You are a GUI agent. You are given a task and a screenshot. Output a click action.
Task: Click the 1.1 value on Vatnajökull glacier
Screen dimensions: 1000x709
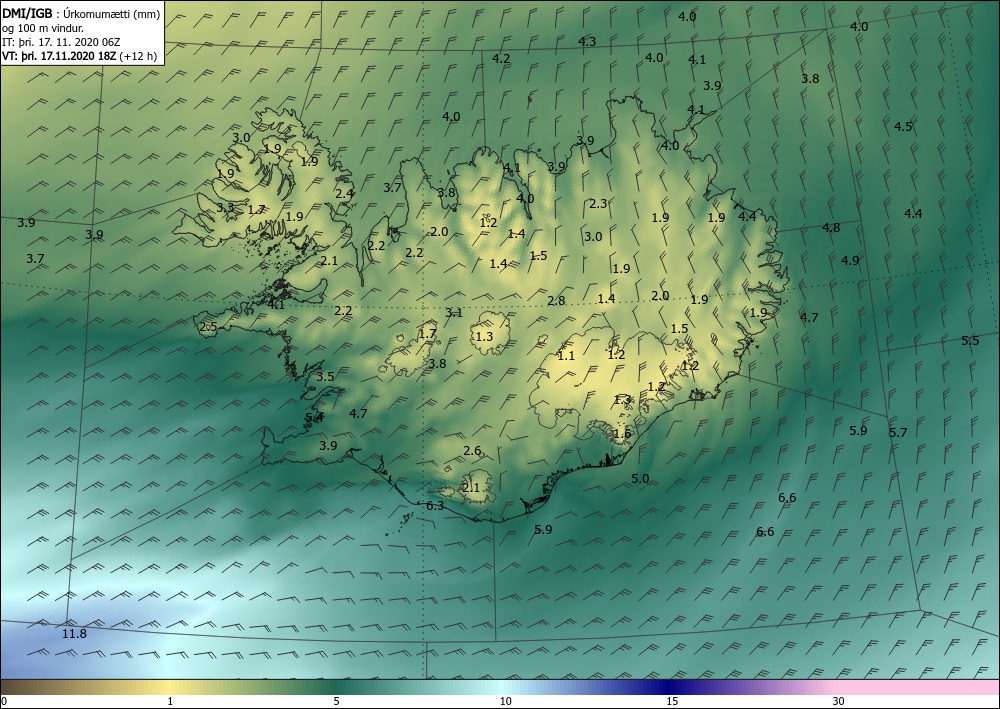click(566, 356)
